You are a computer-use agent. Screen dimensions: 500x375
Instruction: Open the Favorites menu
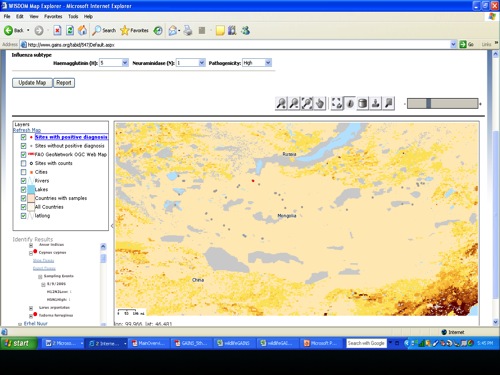pyautogui.click(x=53, y=16)
